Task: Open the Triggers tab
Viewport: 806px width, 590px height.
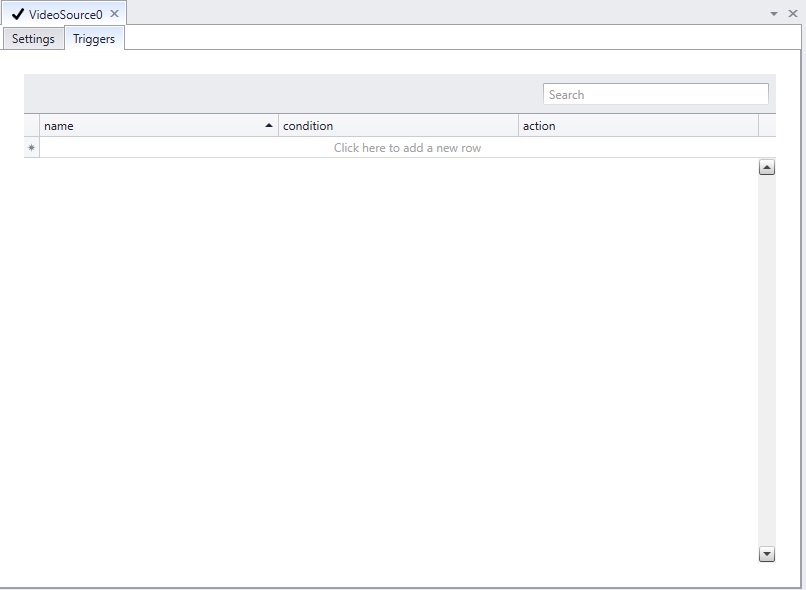Action: pos(94,39)
